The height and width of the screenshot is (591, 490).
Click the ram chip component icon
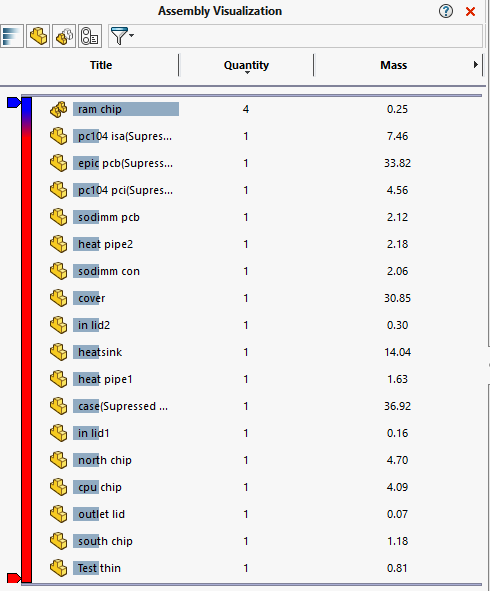click(58, 109)
